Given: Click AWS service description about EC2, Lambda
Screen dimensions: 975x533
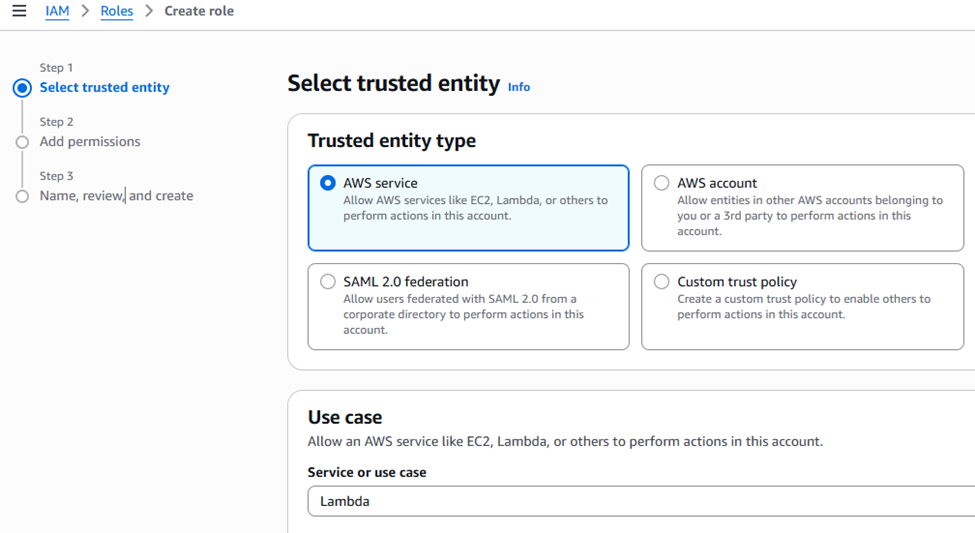Looking at the screenshot, I should pyautogui.click(x=475, y=208).
